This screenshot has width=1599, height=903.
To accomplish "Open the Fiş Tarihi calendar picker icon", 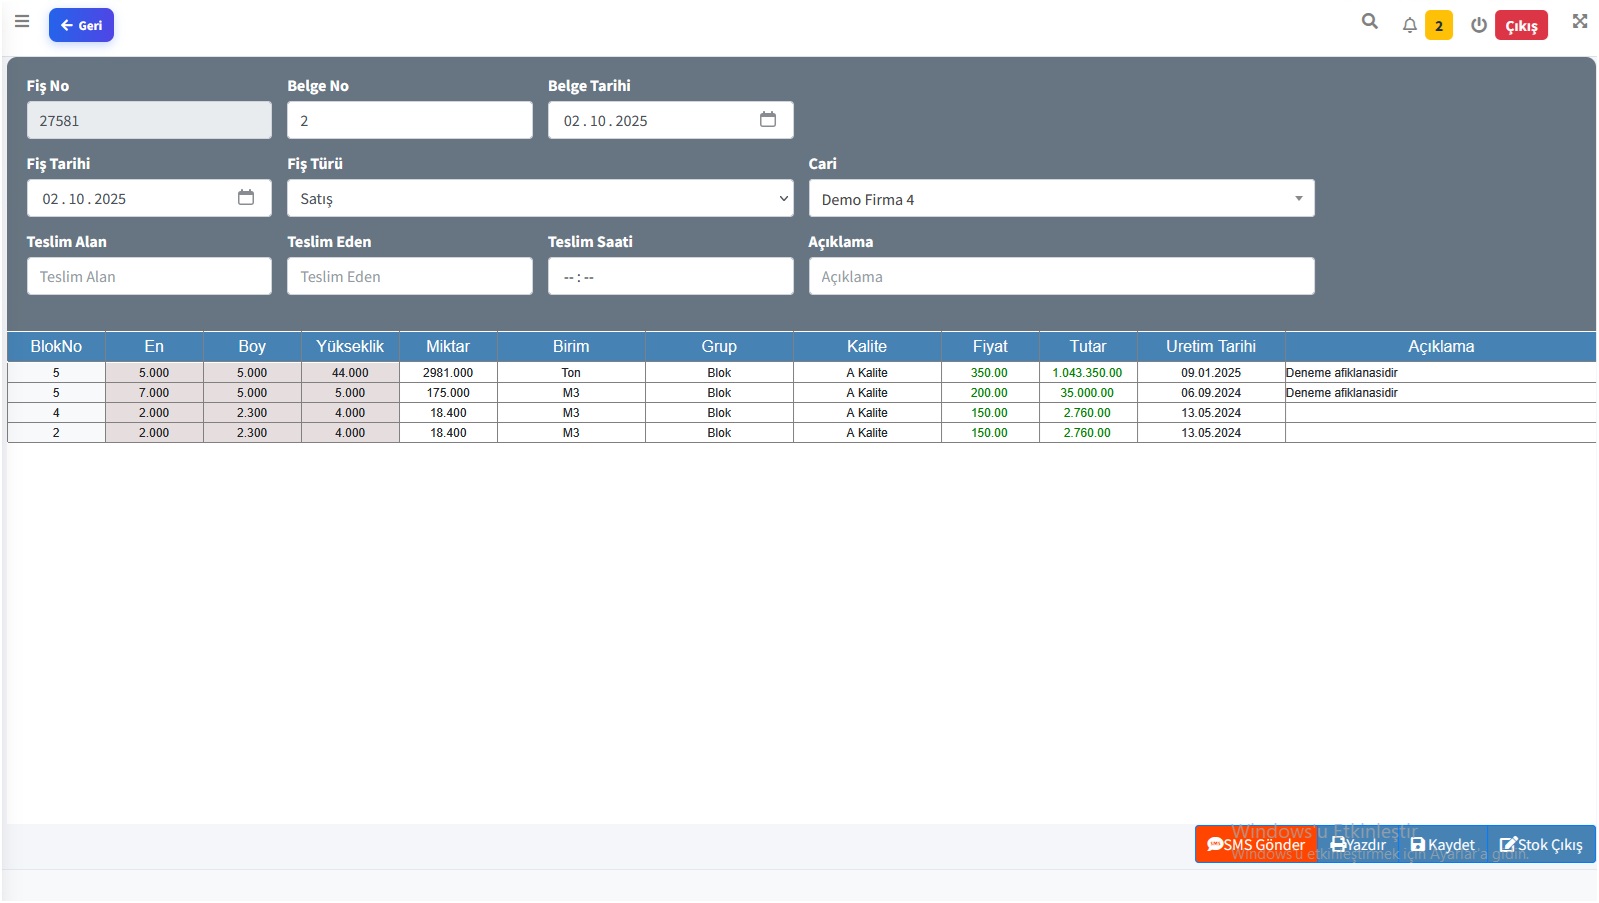I will (246, 198).
